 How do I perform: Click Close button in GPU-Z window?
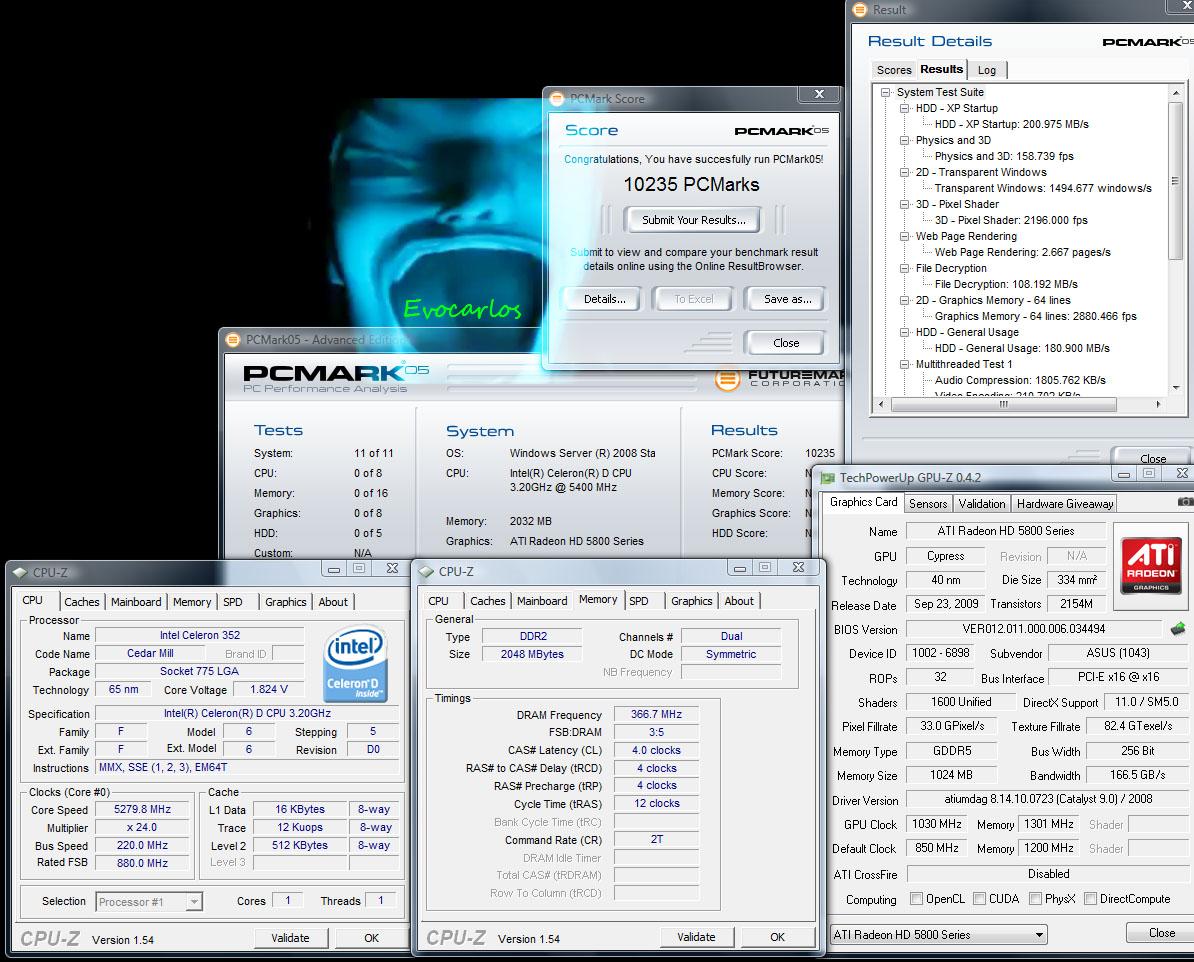[1160, 933]
